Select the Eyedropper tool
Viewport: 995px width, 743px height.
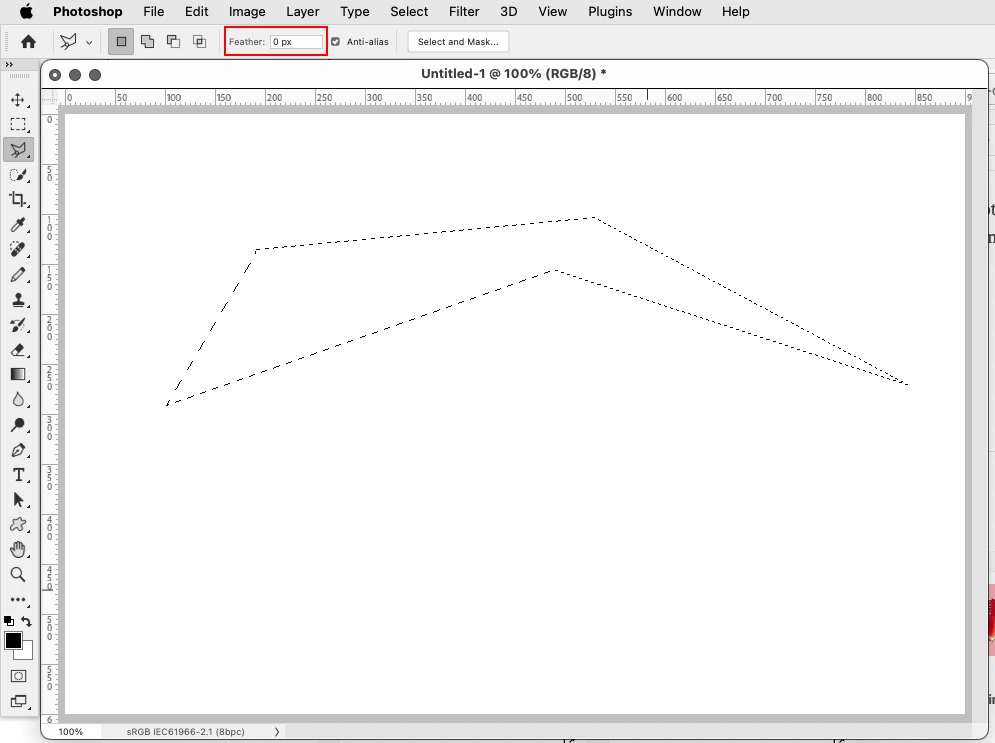[x=18, y=225]
